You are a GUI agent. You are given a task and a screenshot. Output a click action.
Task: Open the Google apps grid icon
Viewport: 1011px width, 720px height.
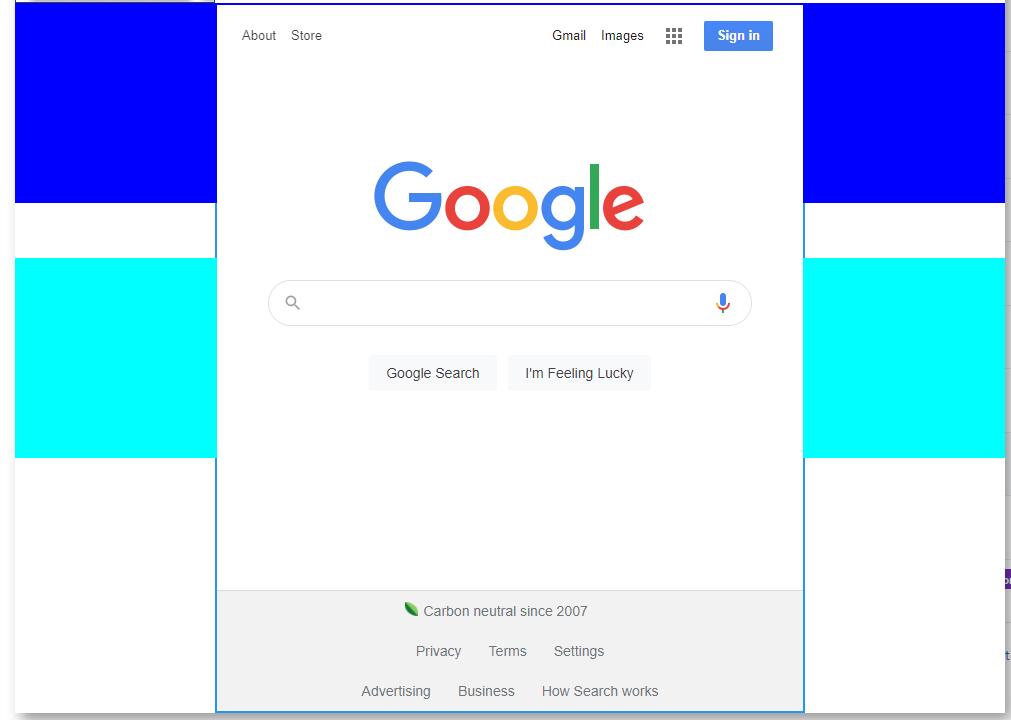pos(674,36)
